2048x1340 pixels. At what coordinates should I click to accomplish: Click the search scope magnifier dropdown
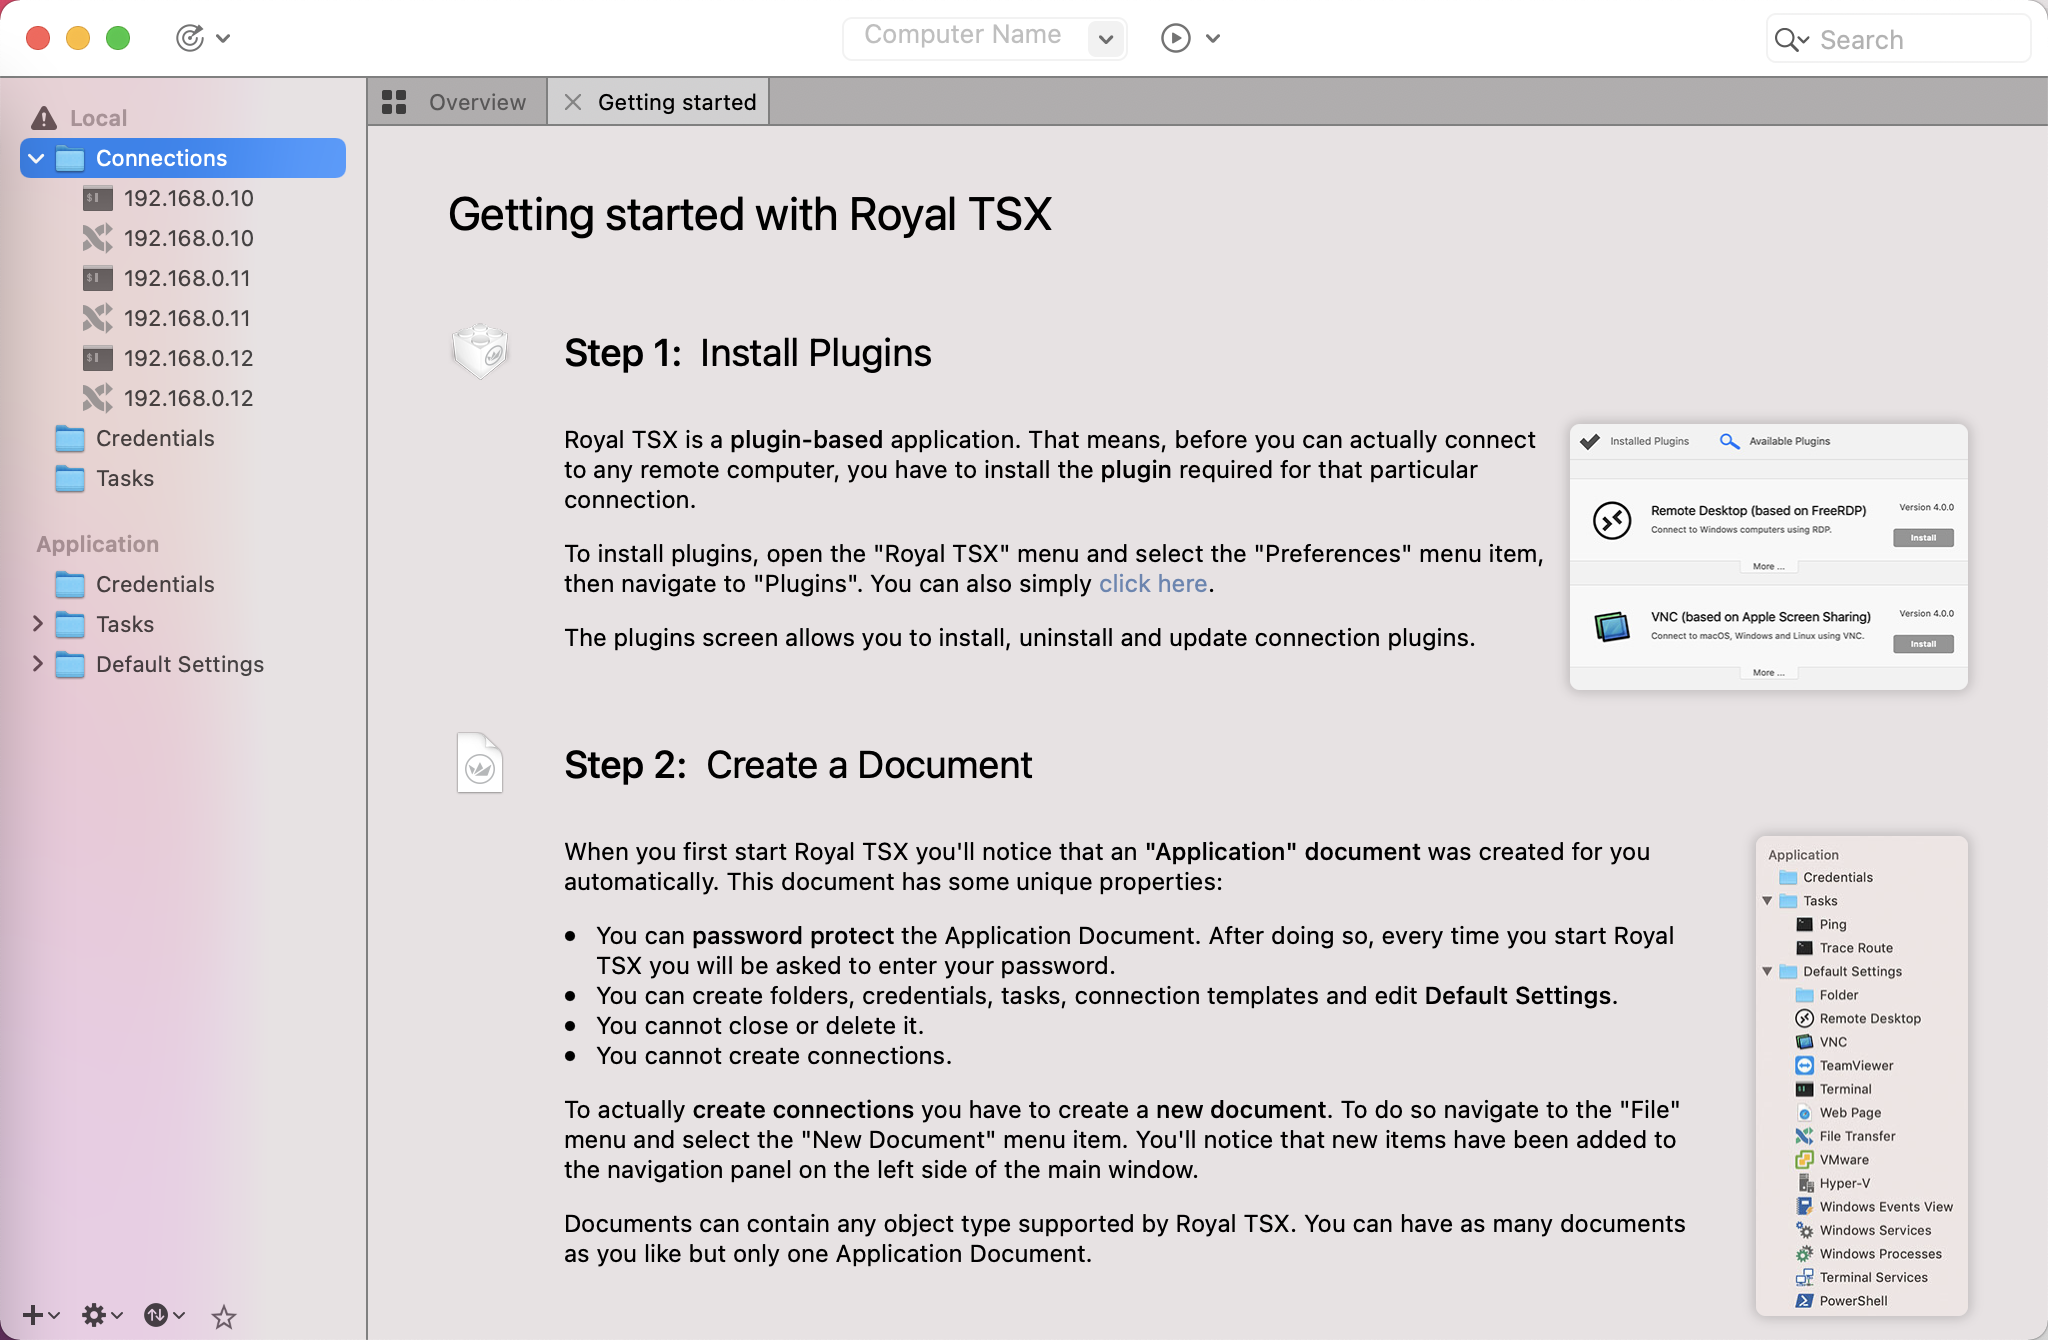click(1791, 39)
